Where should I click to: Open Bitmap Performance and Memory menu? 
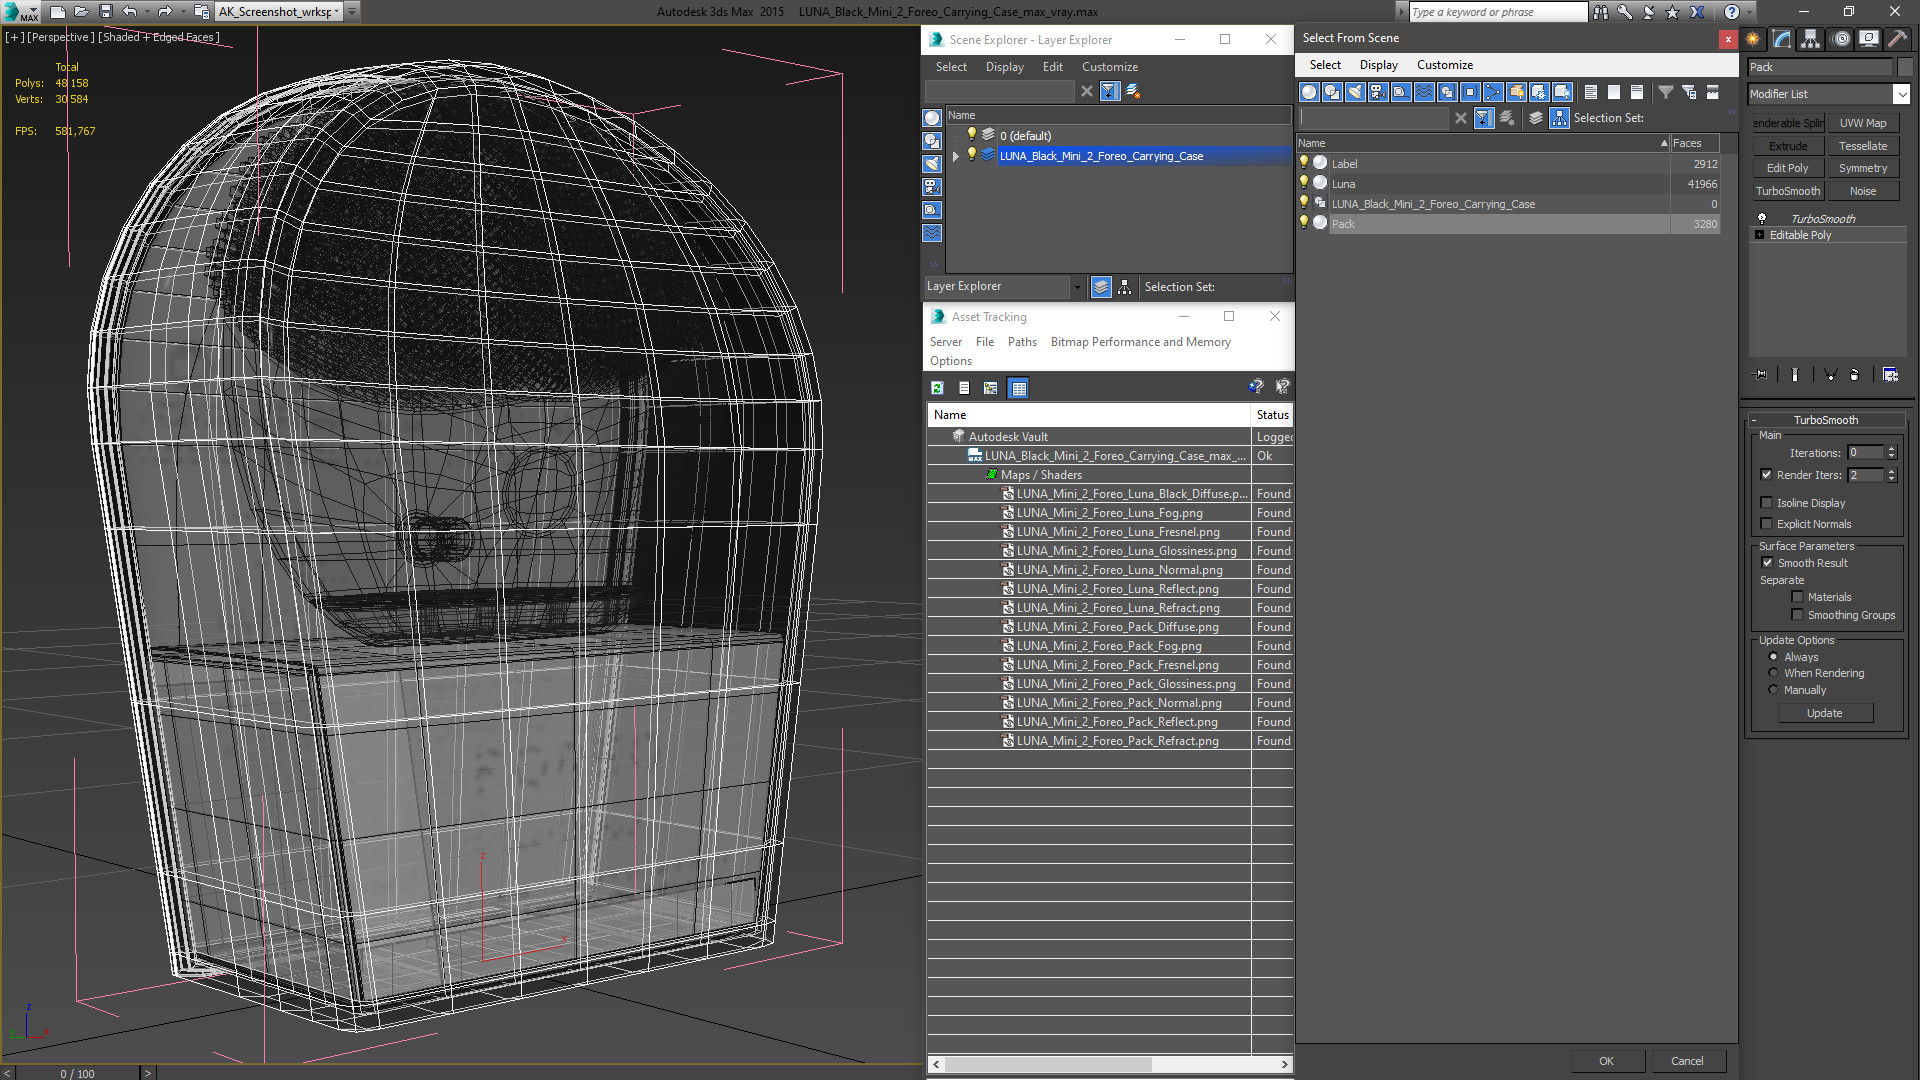[1140, 342]
